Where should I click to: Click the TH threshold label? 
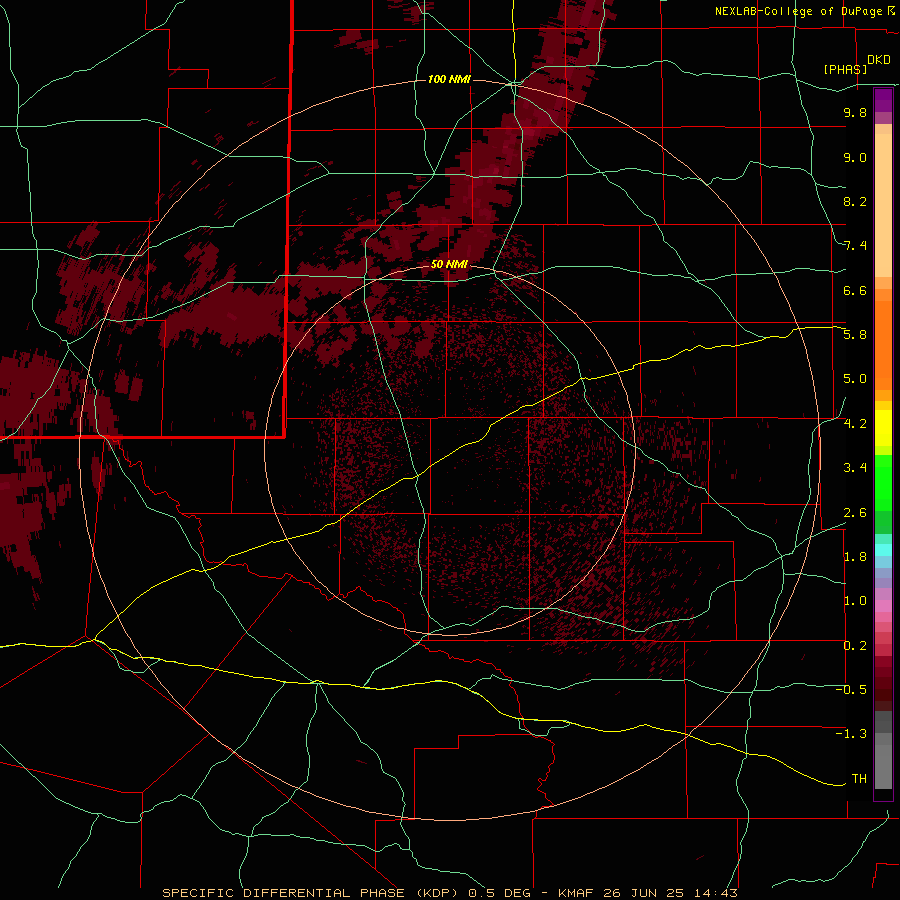click(x=859, y=779)
